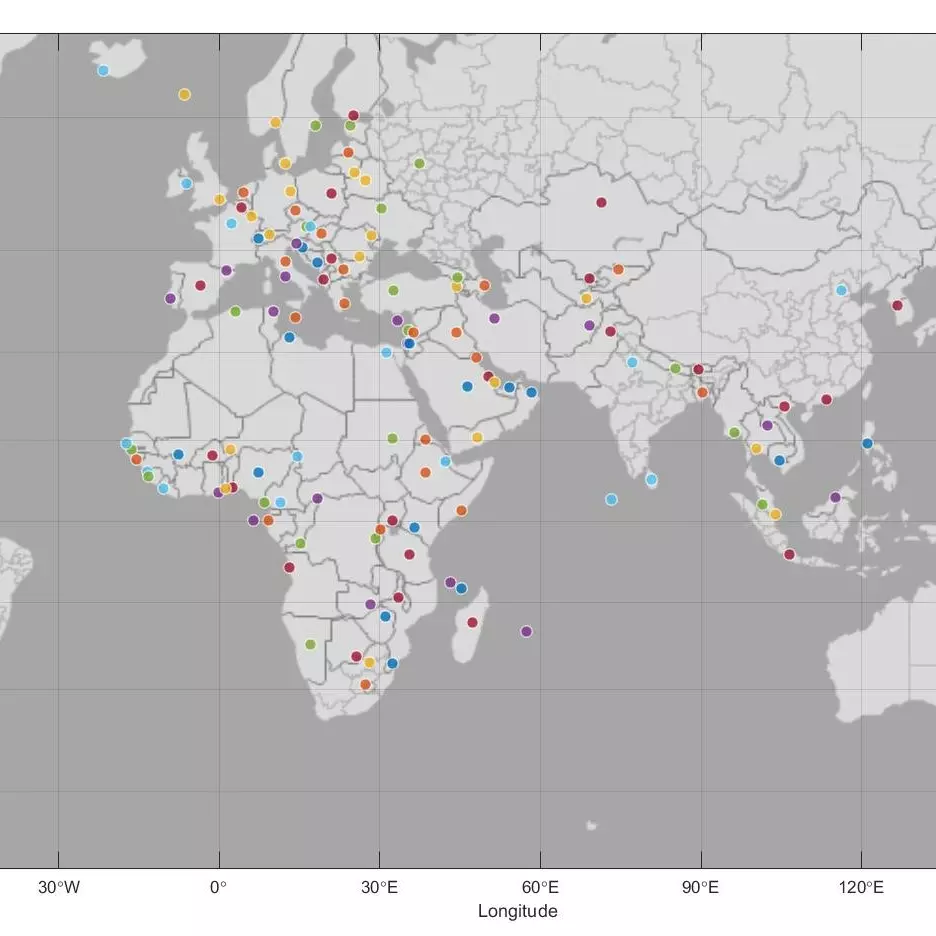Click the green marker in Namibia
This screenshot has width=936, height=936.
[311, 644]
